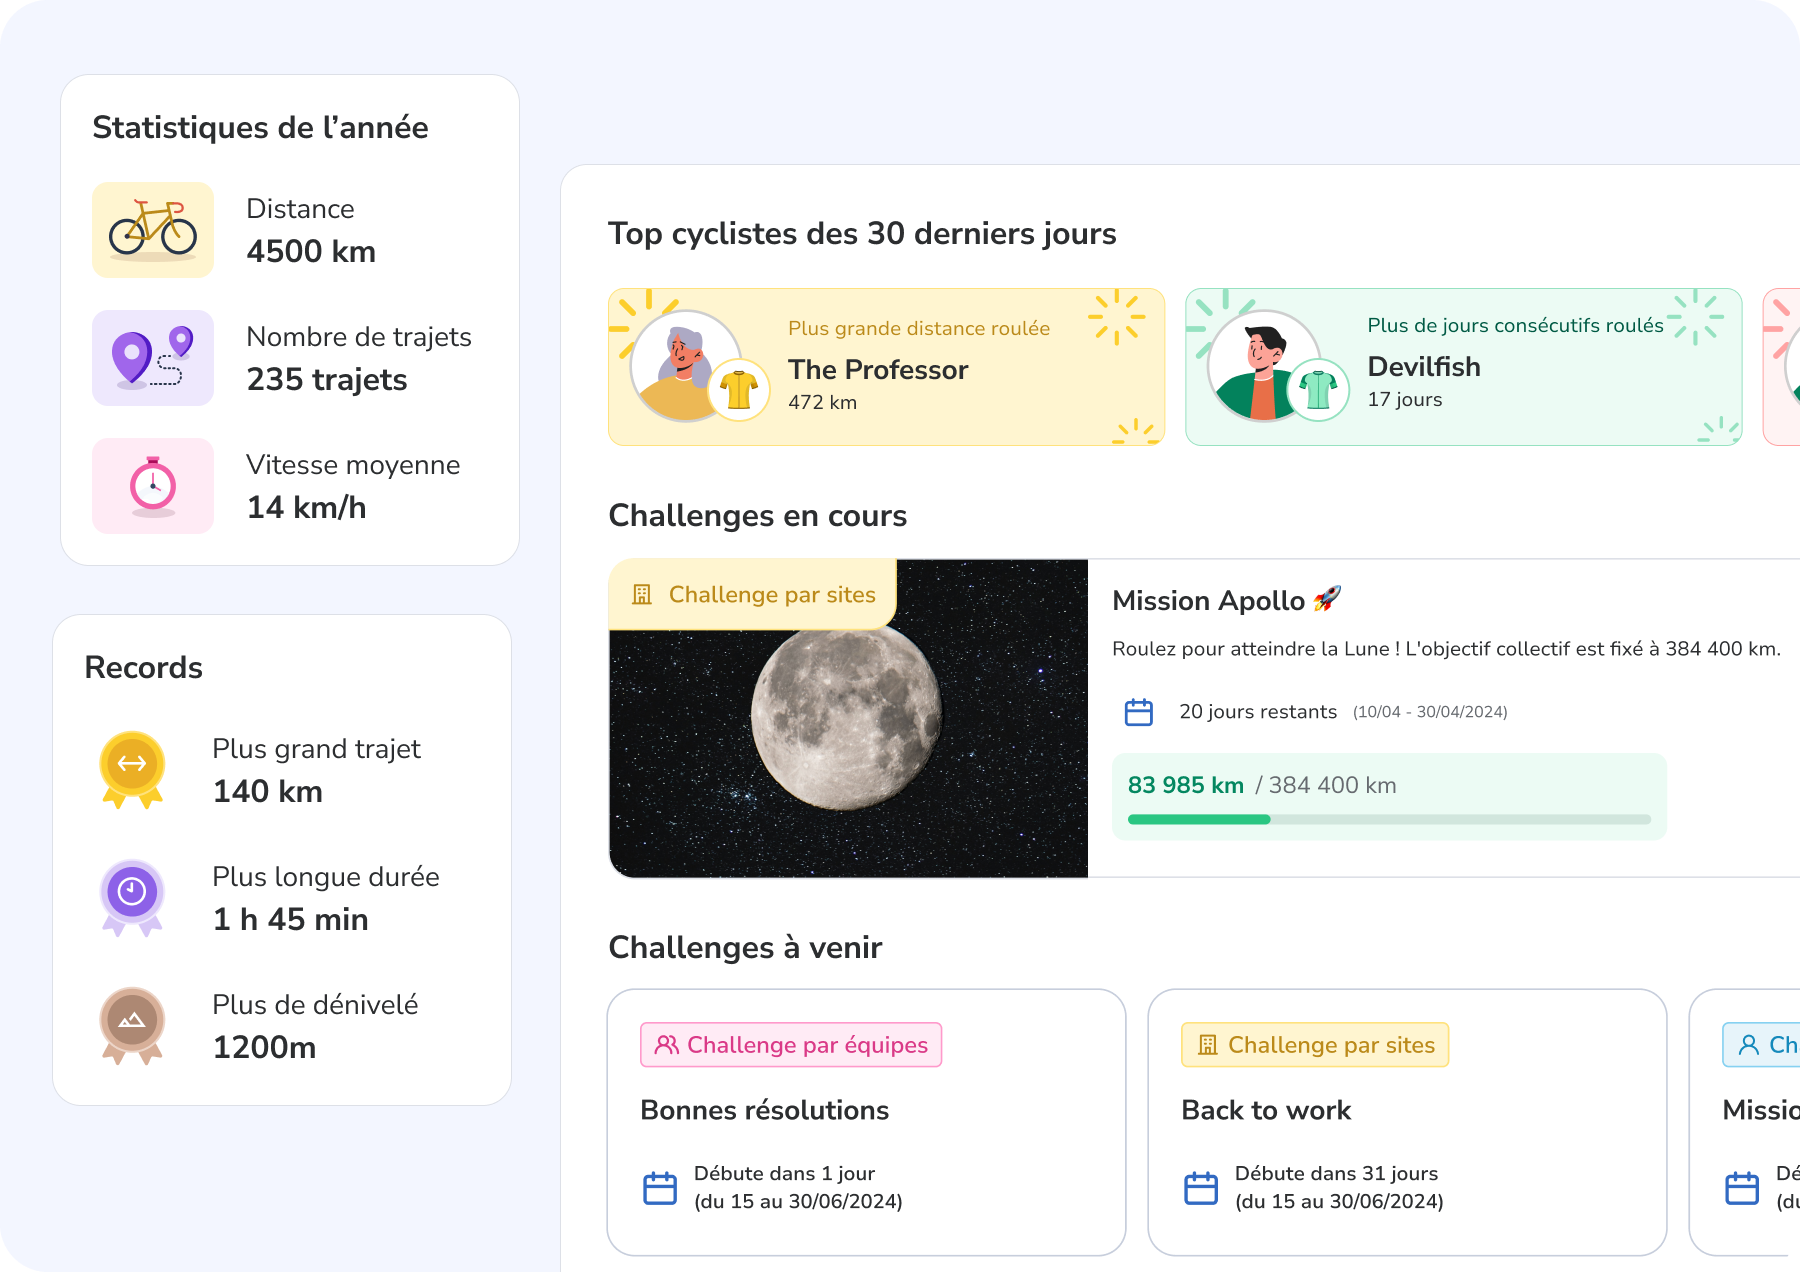Click the map pins trajets icon
The width and height of the screenshot is (1800, 1272).
(153, 358)
